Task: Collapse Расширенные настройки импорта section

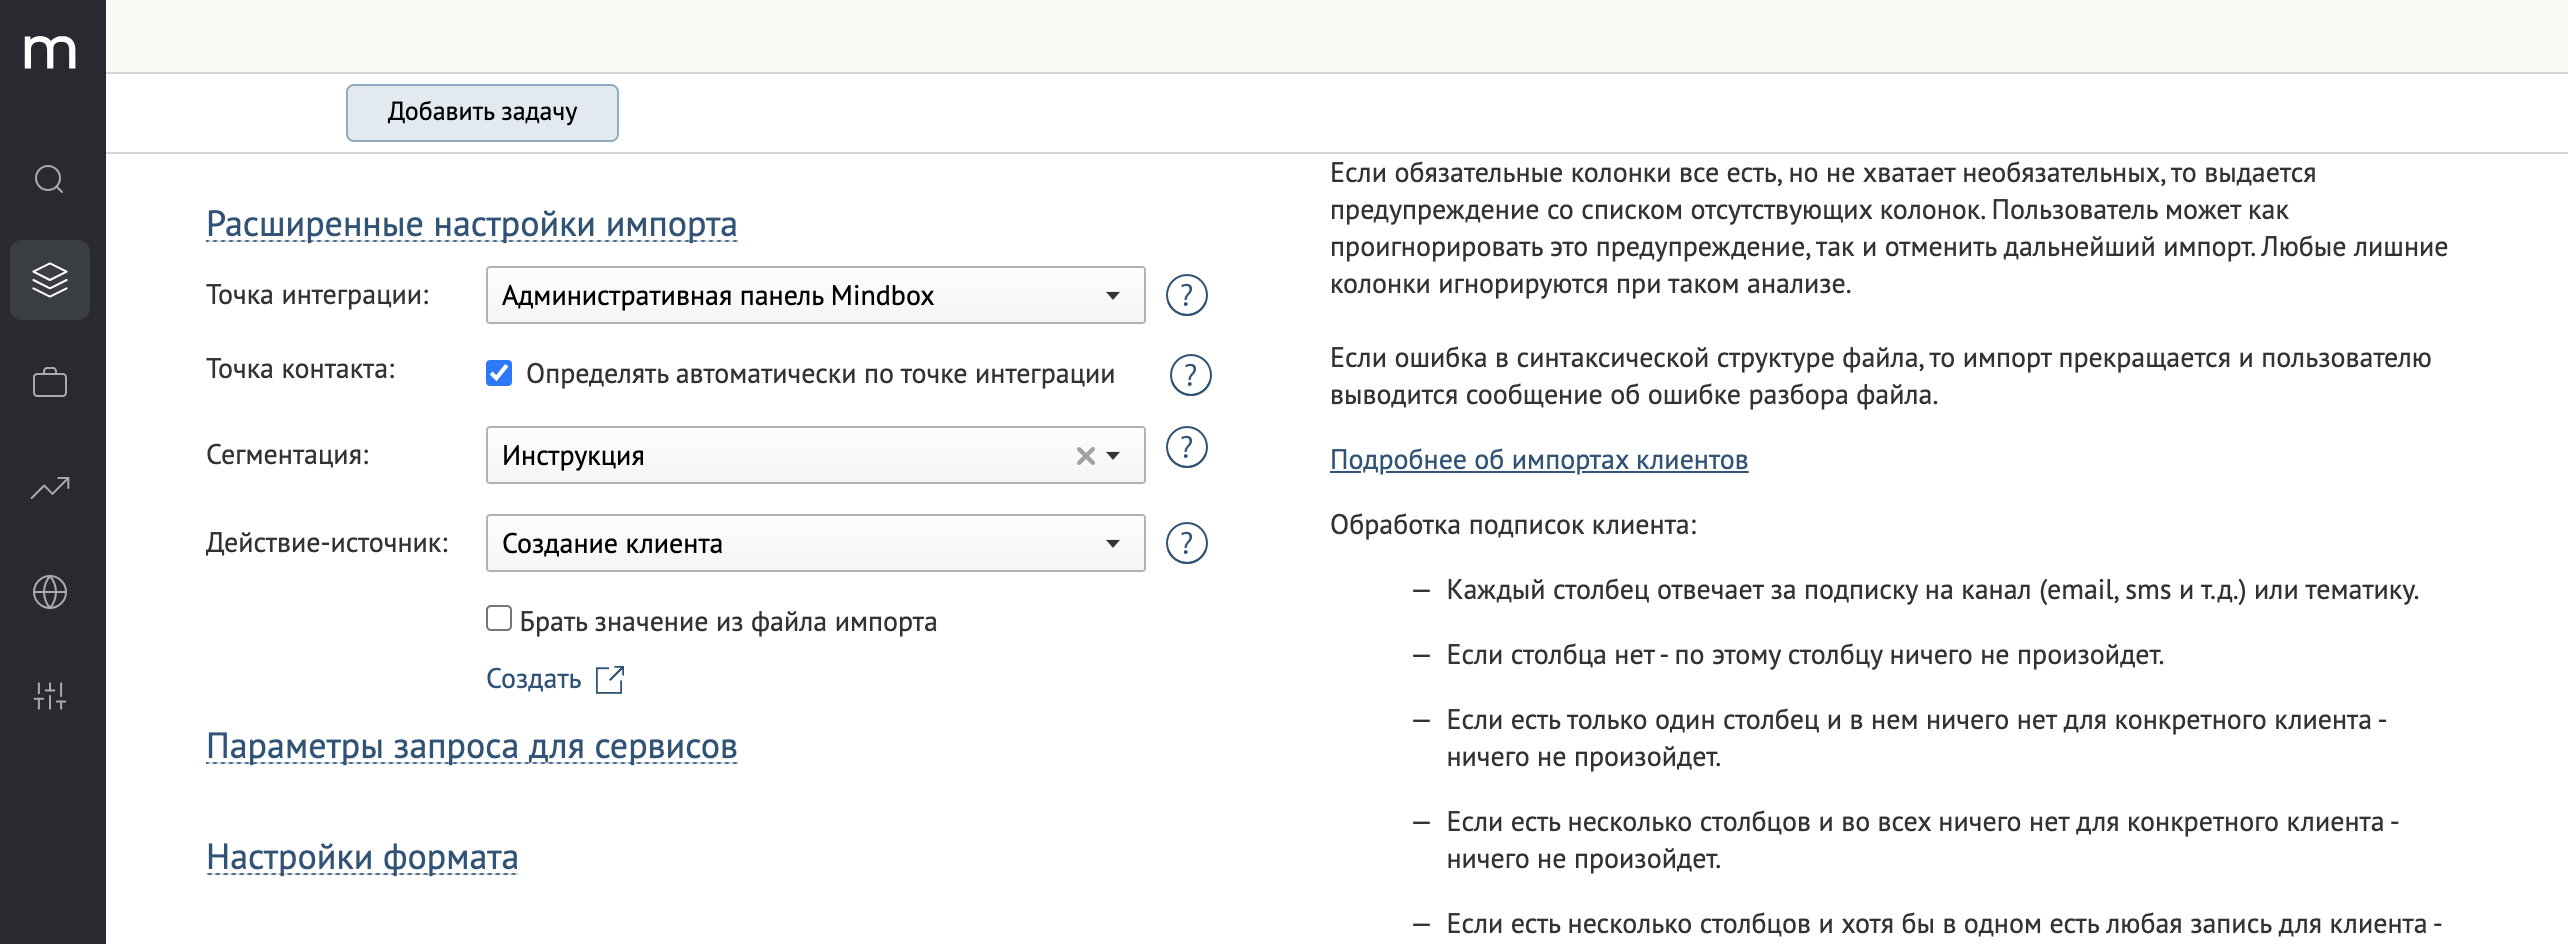Action: [x=471, y=224]
